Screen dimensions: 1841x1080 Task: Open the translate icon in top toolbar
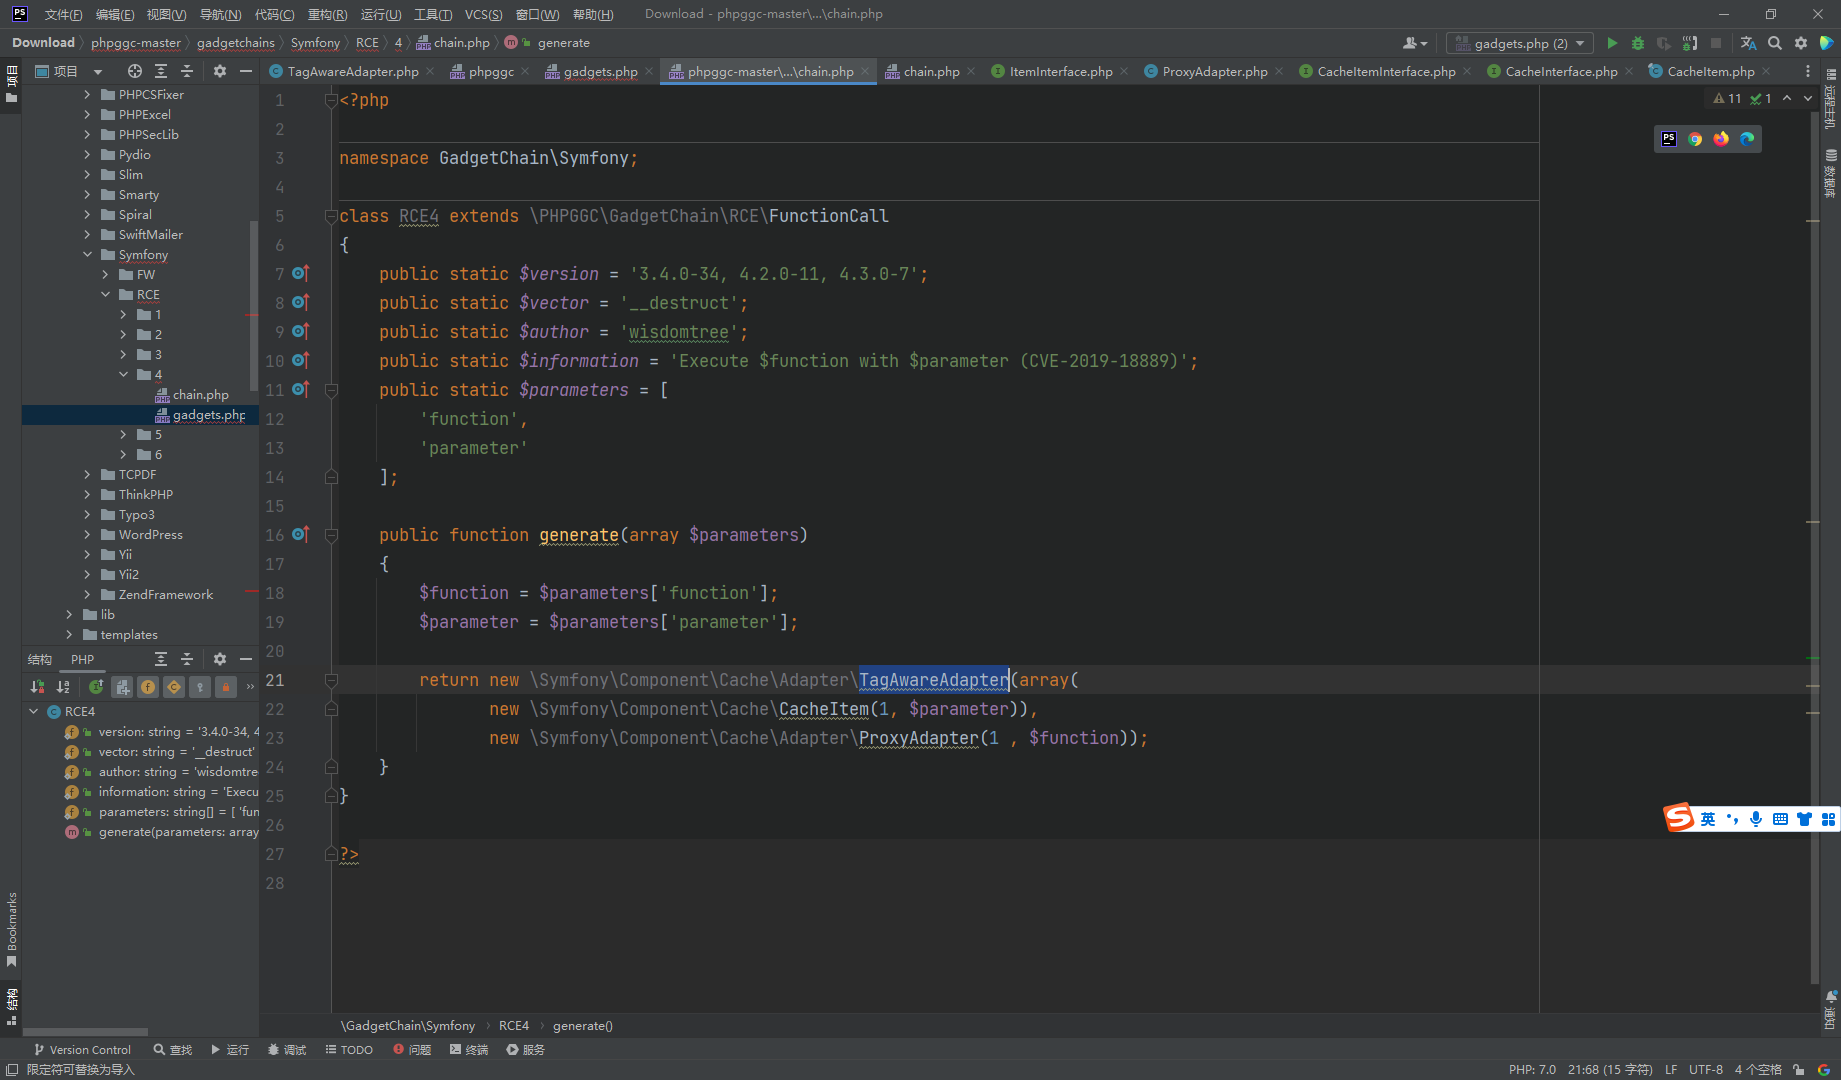pos(1748,43)
